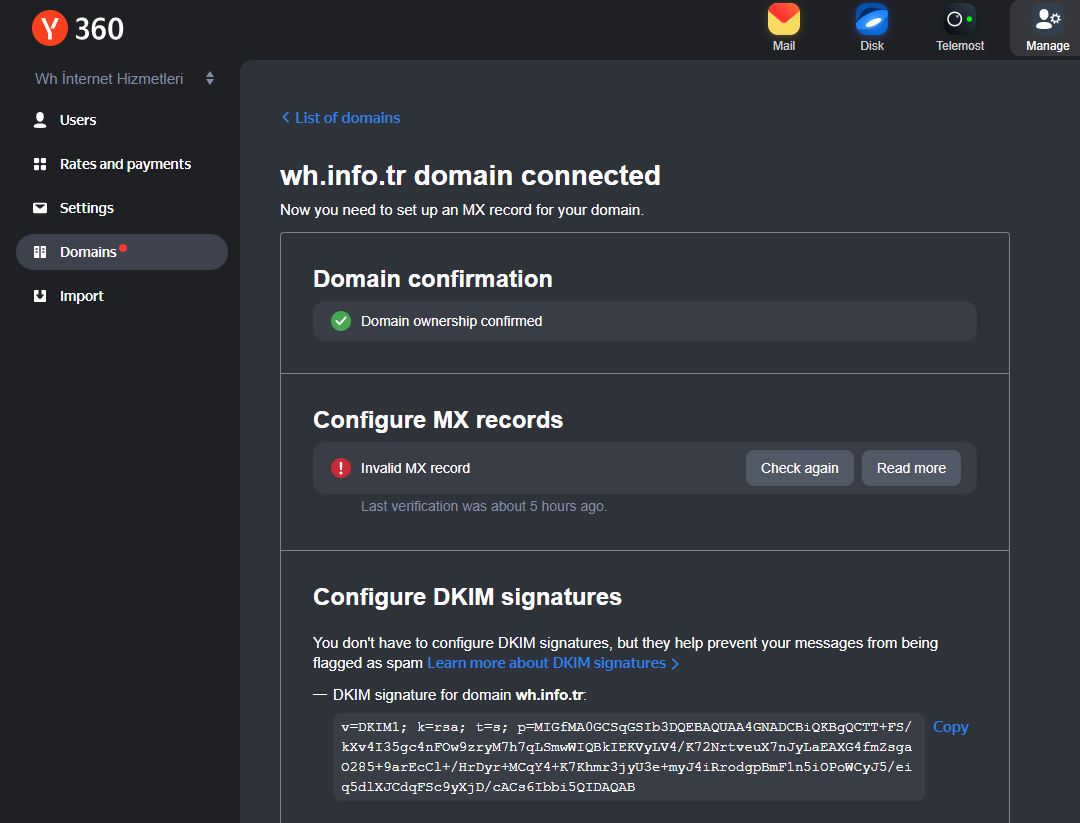Select the Domains menu item

click(x=121, y=252)
